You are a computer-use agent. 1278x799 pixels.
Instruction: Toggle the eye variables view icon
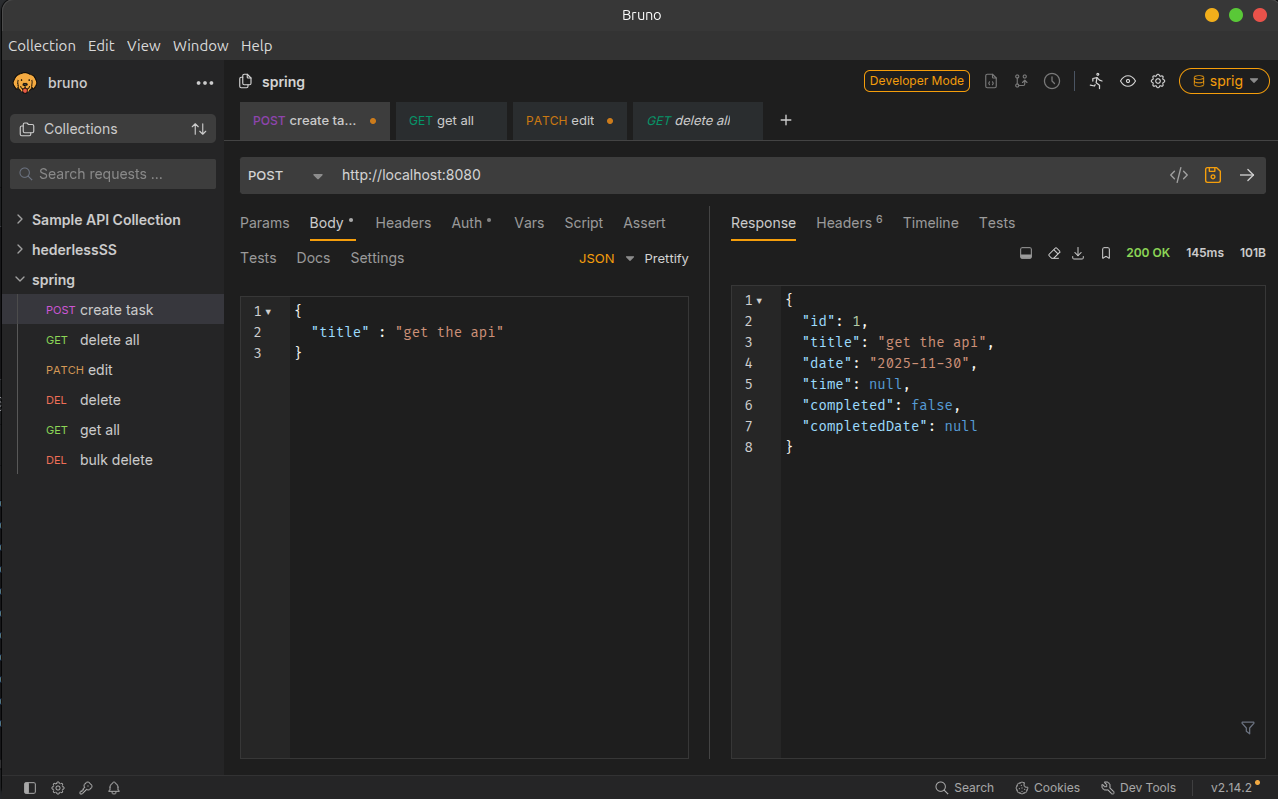[x=1128, y=81]
